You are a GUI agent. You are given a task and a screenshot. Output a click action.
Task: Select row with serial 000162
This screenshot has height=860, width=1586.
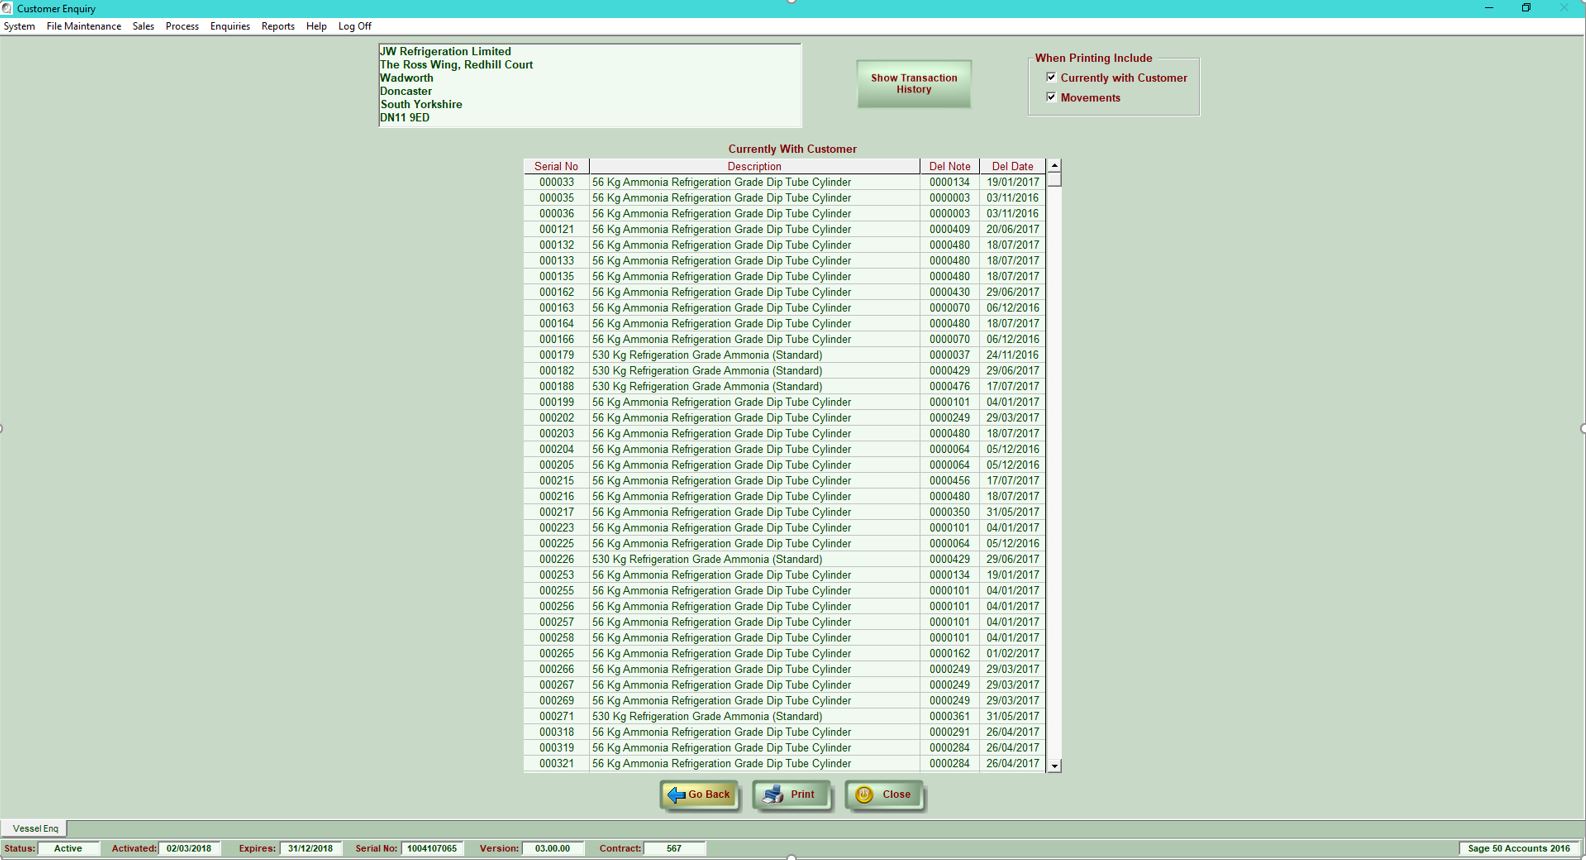tap(784, 292)
